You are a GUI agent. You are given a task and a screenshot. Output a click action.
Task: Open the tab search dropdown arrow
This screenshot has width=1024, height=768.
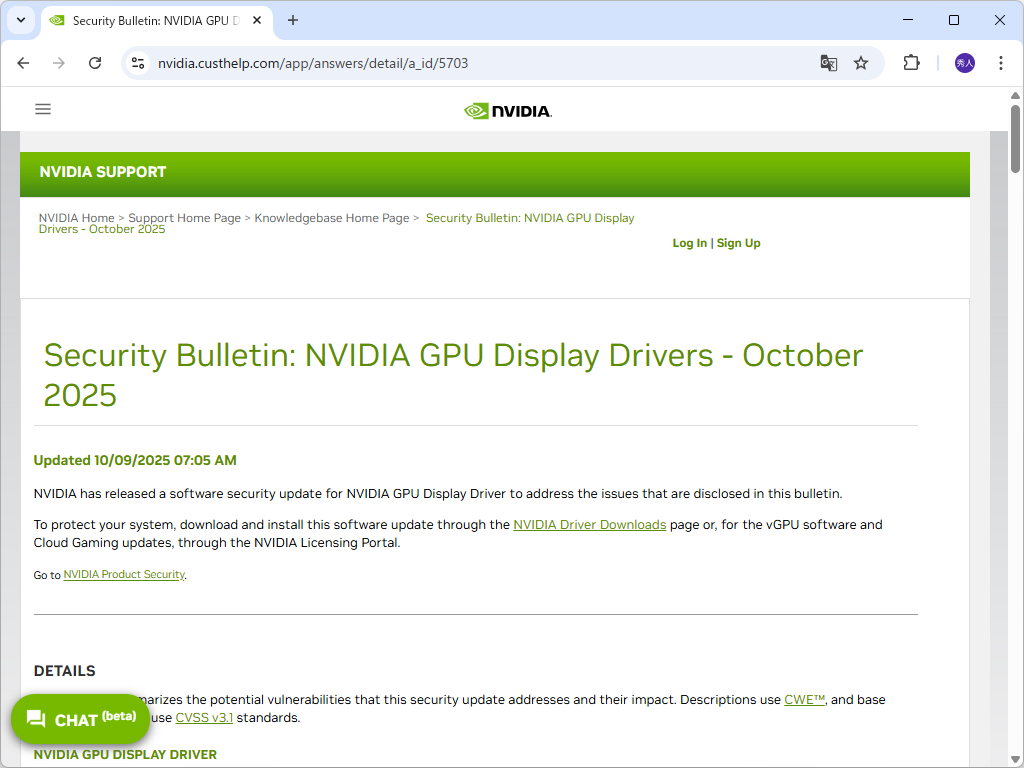(x=21, y=20)
